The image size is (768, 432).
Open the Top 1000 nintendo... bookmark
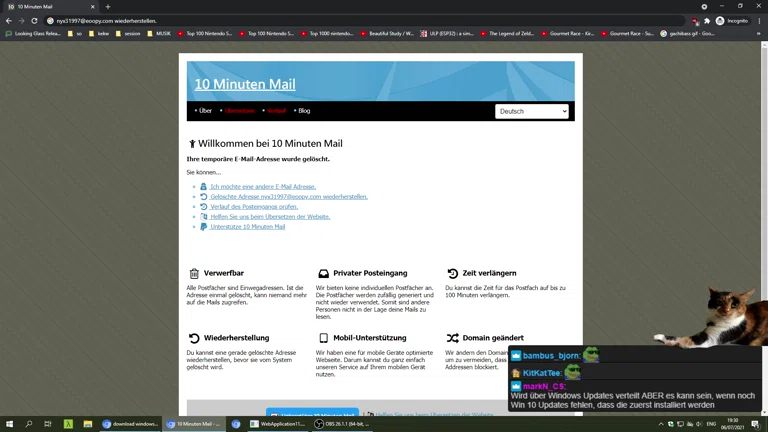pos(327,34)
